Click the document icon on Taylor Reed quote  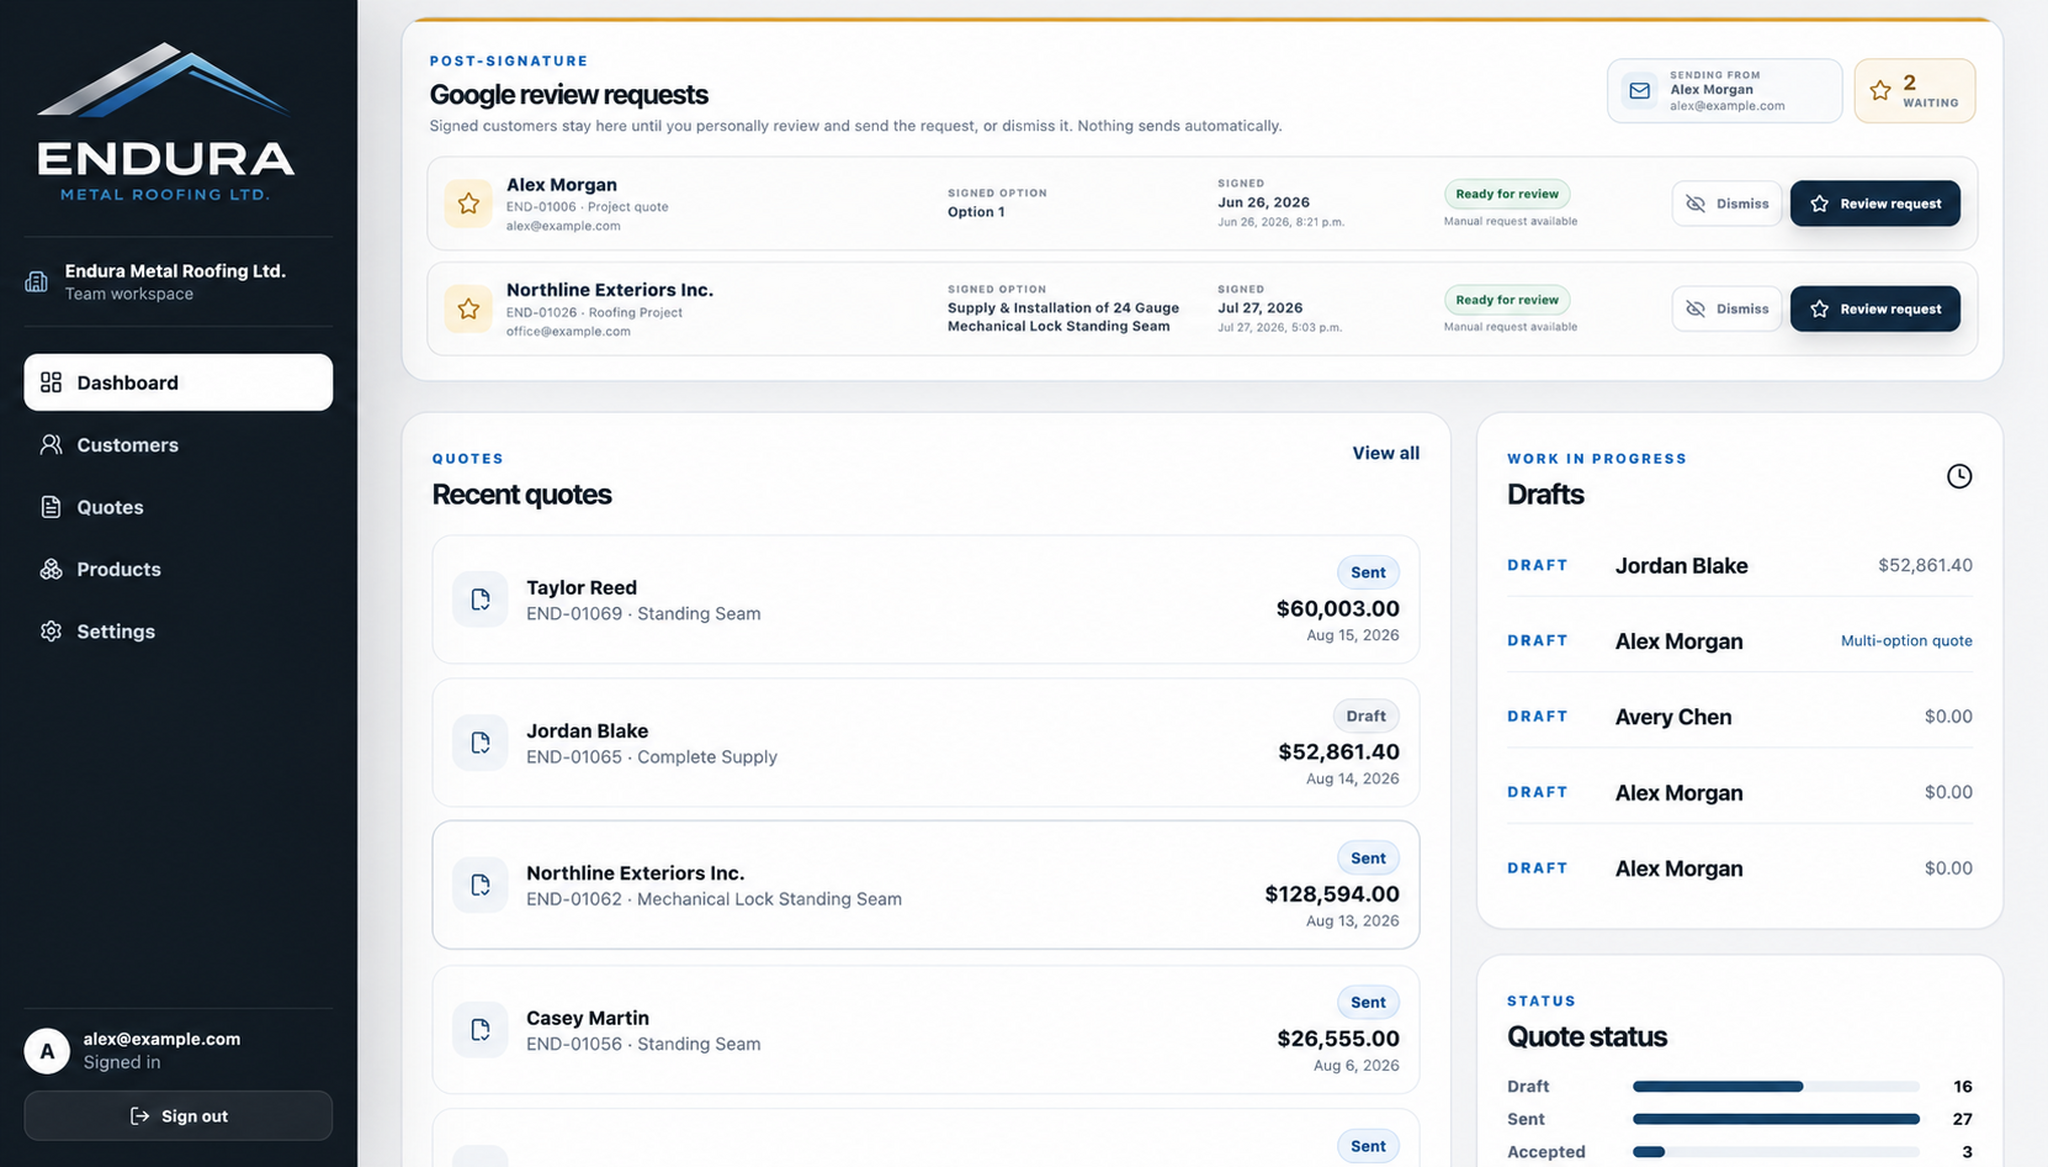pos(480,599)
